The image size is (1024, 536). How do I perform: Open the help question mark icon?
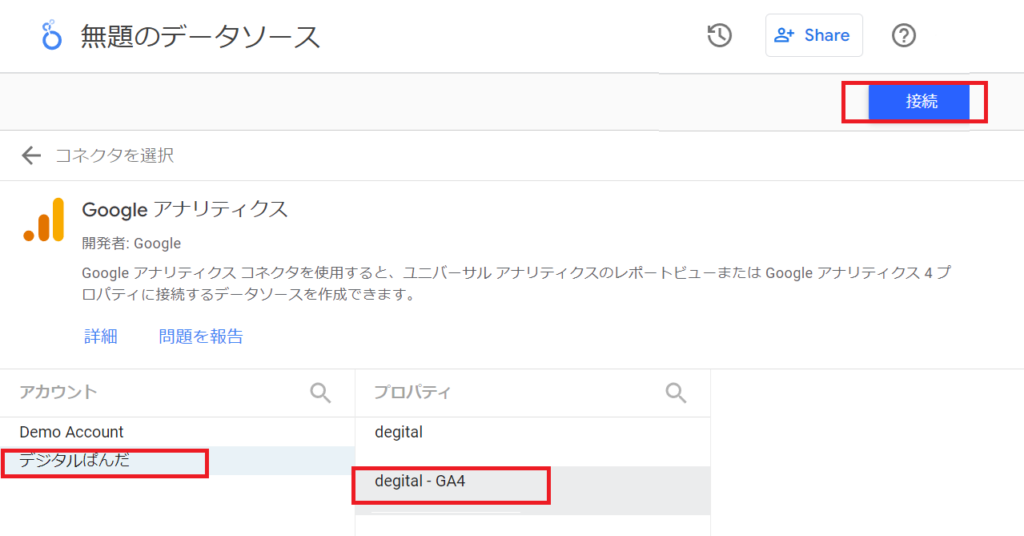click(x=903, y=36)
